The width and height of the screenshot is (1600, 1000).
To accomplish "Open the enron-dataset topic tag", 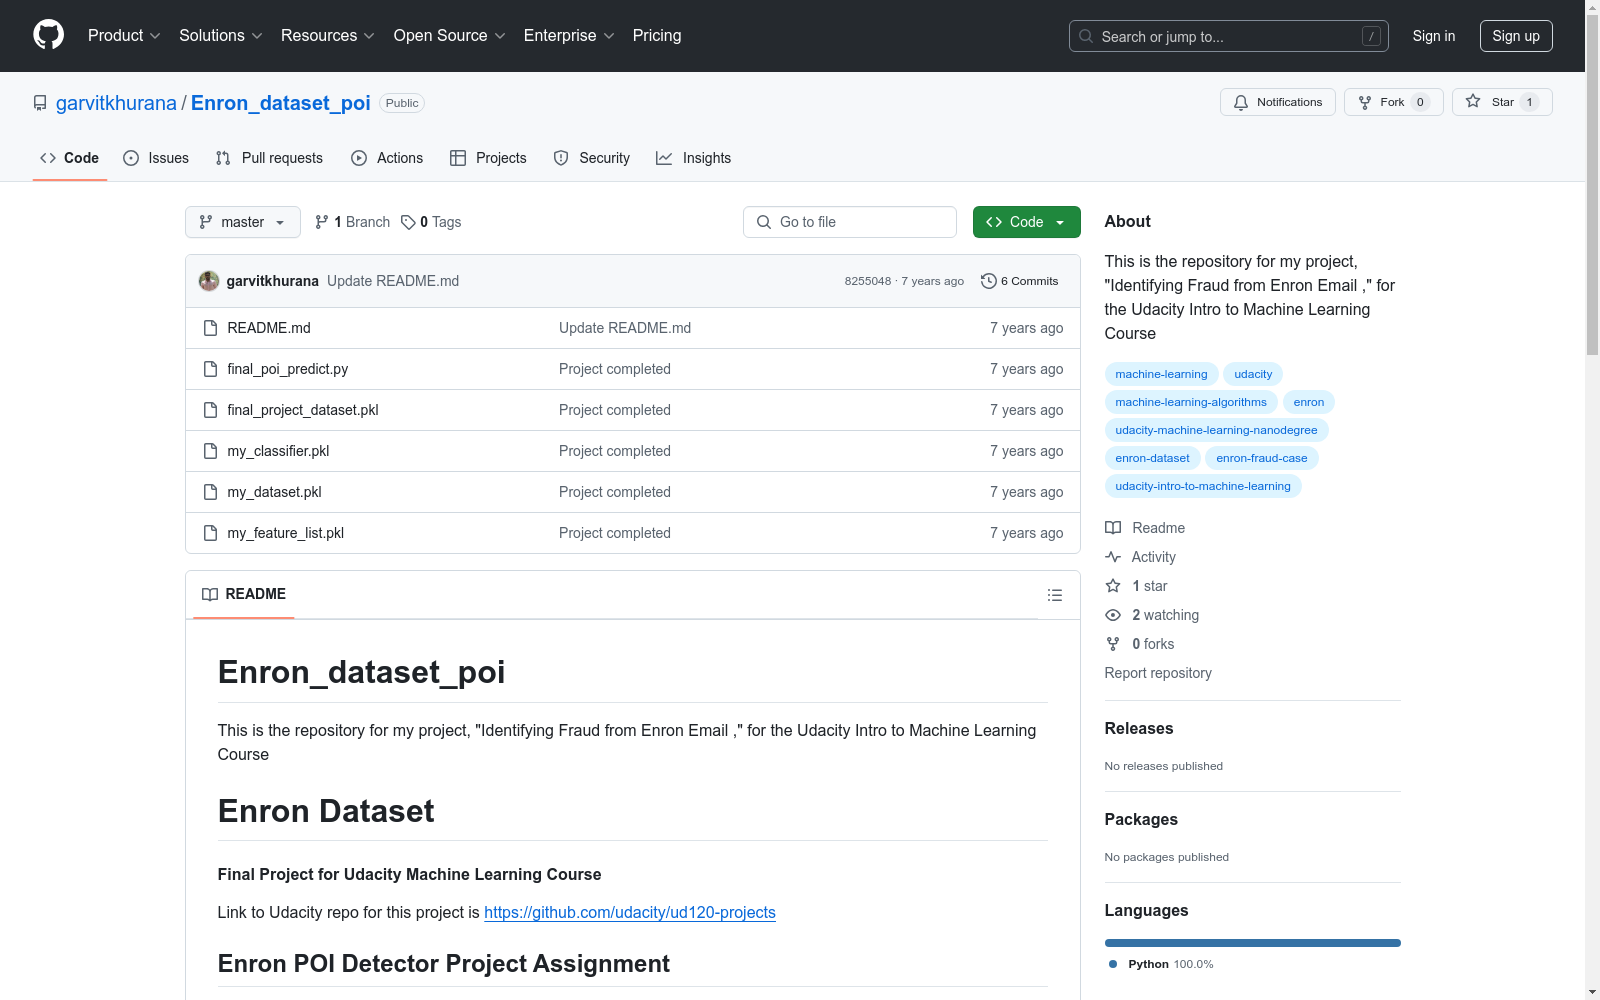I will [x=1153, y=458].
